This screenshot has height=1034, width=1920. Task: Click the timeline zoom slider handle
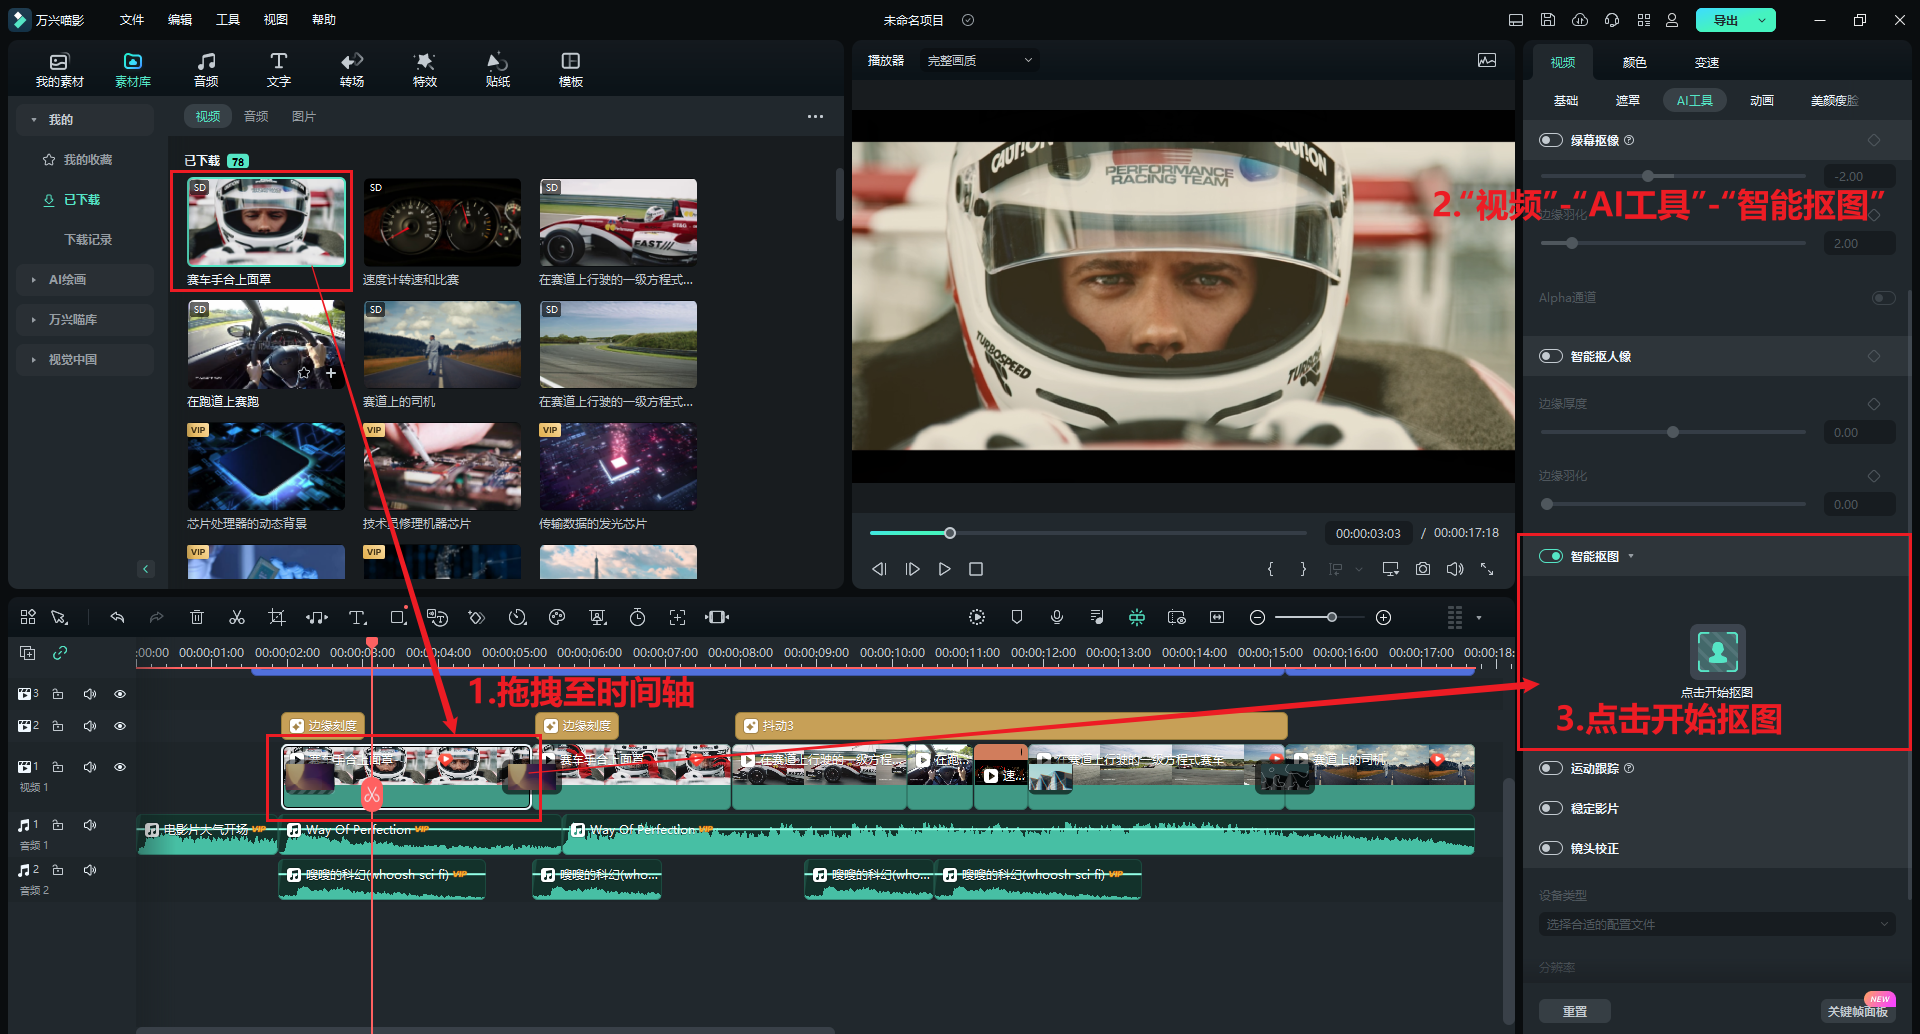tap(1332, 618)
